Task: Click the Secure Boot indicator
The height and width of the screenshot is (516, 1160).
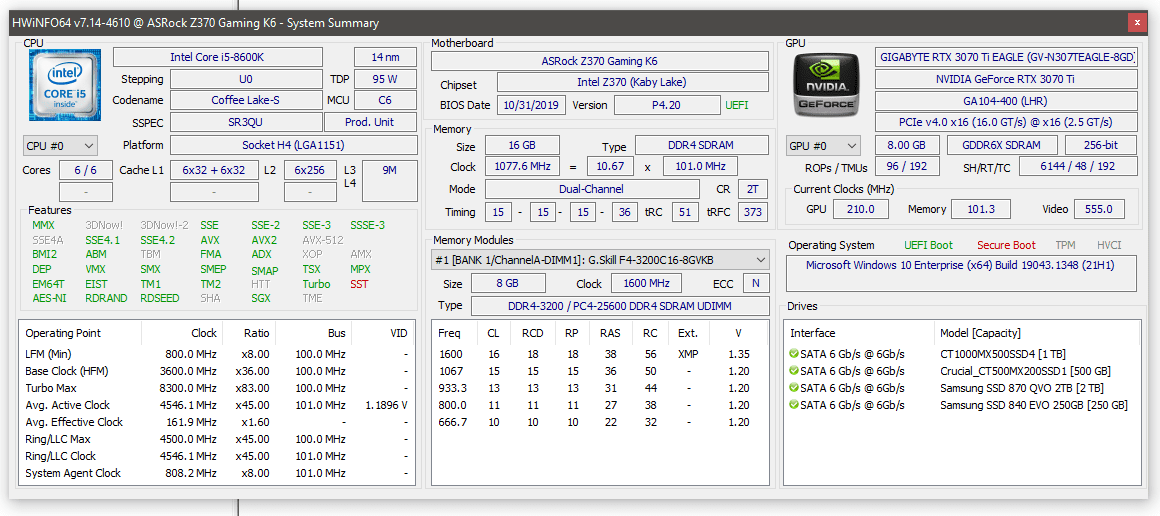Action: [x=1006, y=245]
